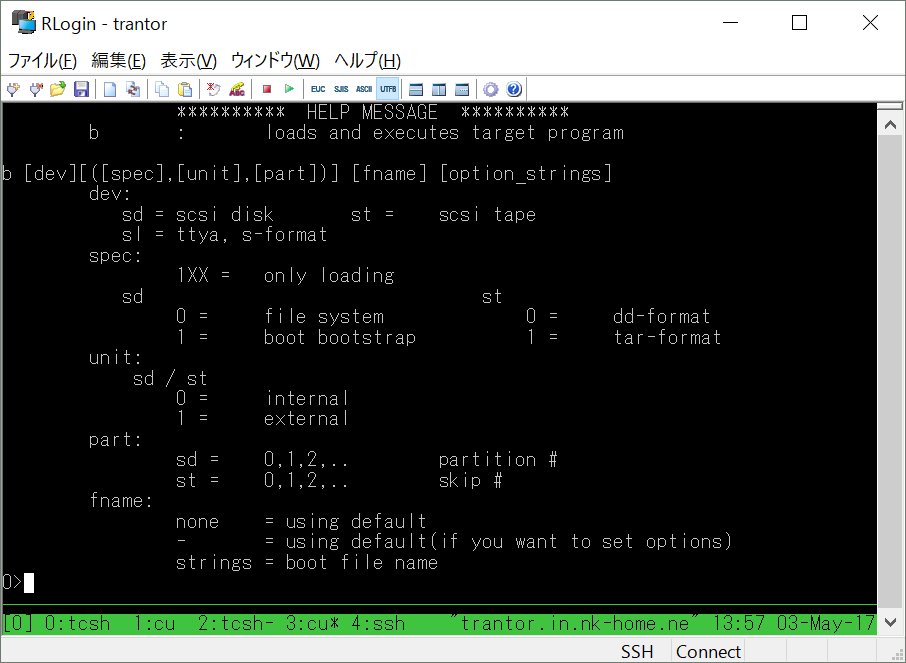Click the third window layout icon
The height and width of the screenshot is (663, 906).
click(462, 89)
